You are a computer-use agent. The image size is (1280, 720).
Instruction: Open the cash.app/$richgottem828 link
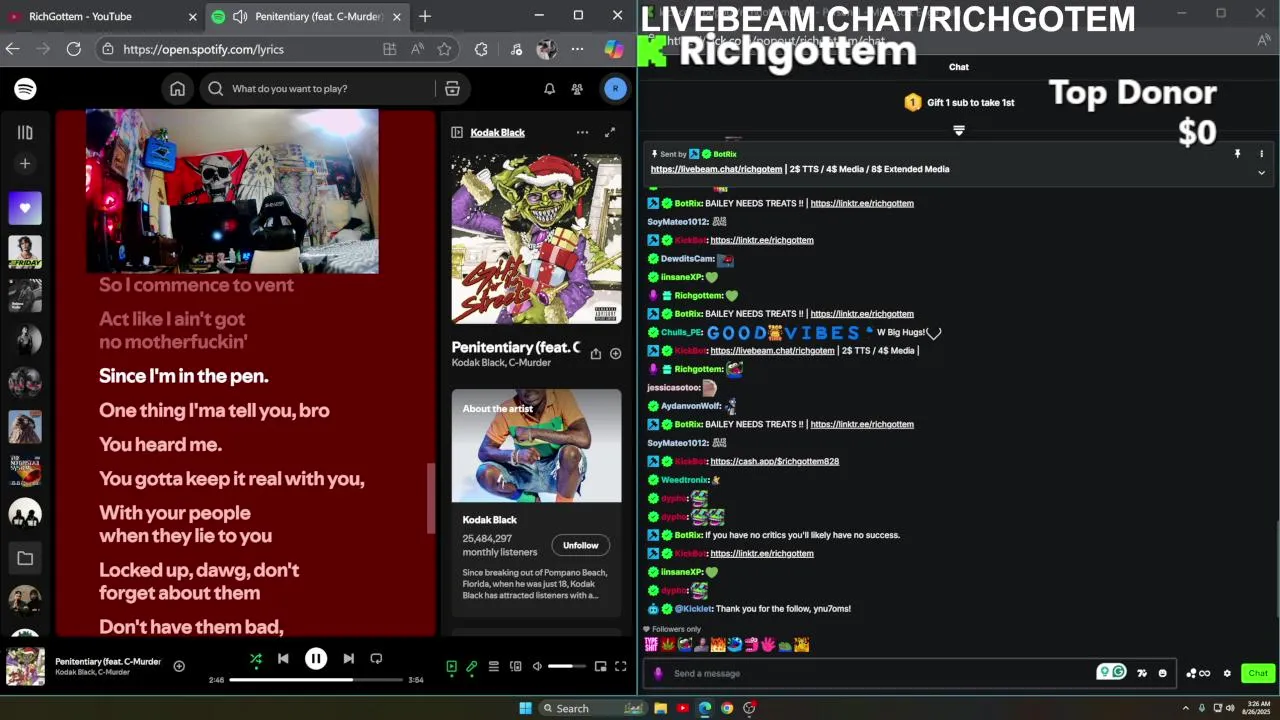(x=774, y=461)
